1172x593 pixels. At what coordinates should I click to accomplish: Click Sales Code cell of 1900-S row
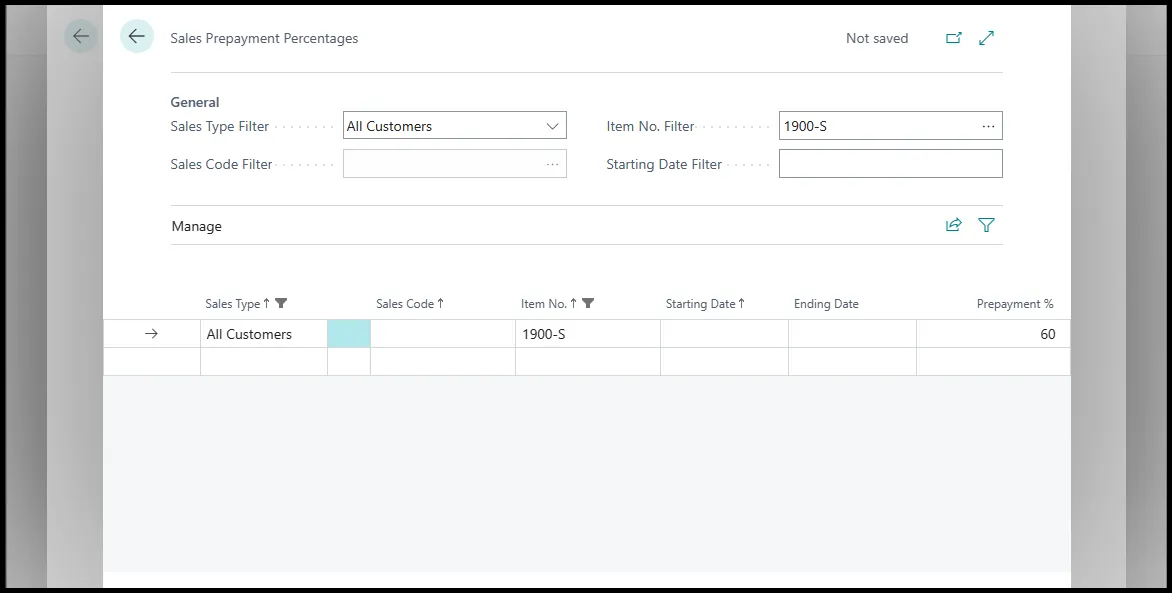pyautogui.click(x=442, y=334)
